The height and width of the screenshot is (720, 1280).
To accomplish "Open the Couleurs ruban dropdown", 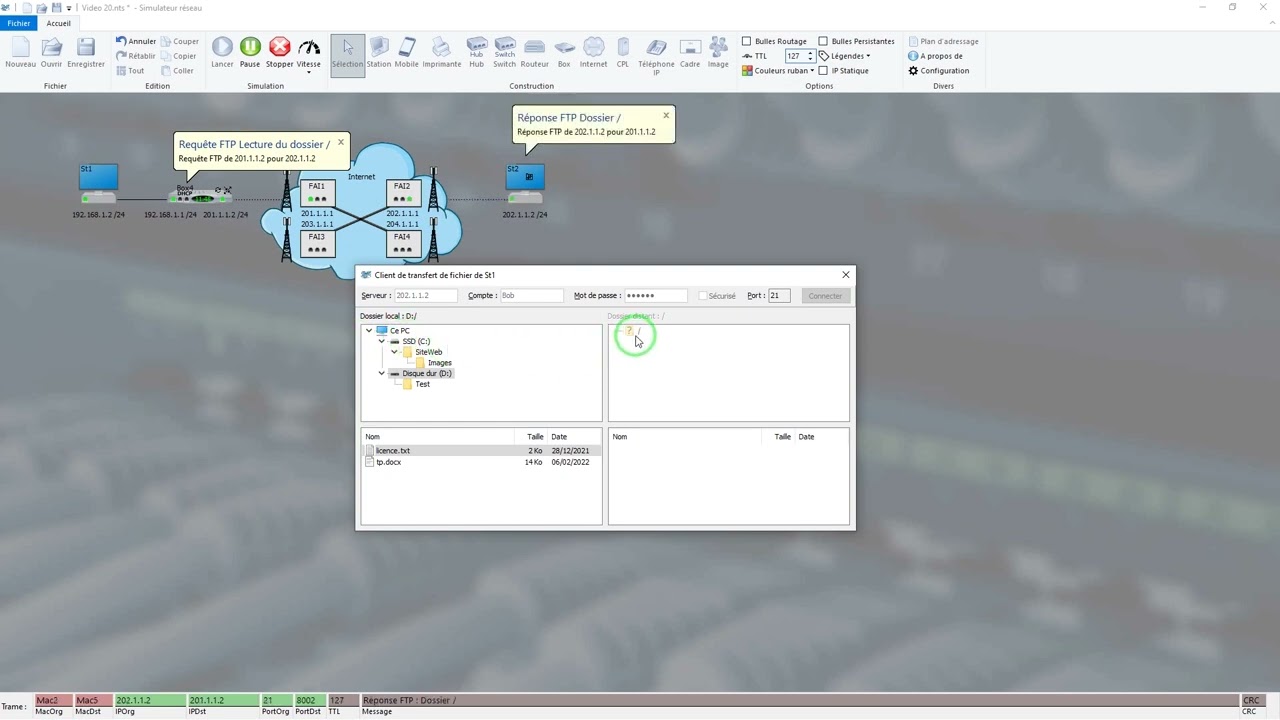I will pos(778,71).
